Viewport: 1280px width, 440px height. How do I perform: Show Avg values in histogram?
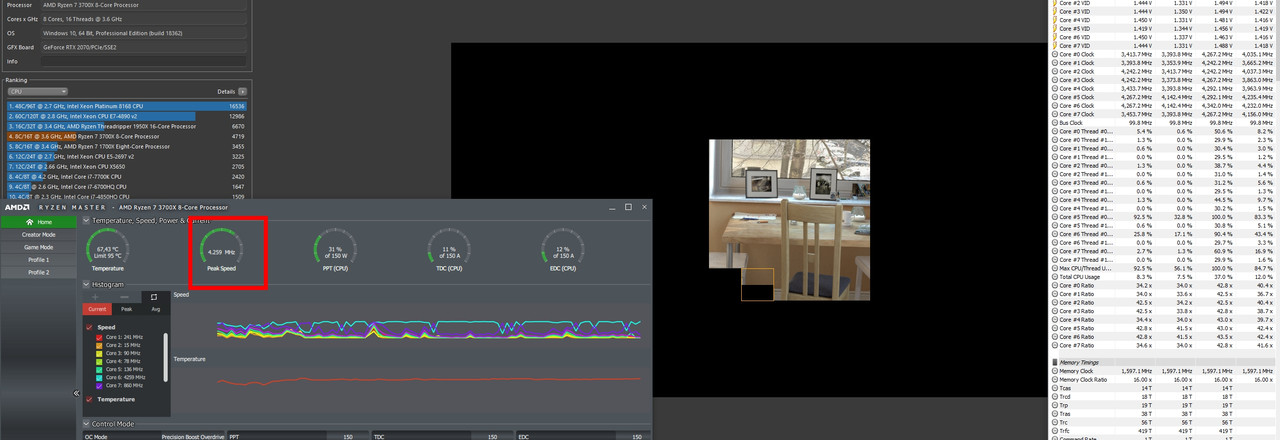click(x=154, y=309)
